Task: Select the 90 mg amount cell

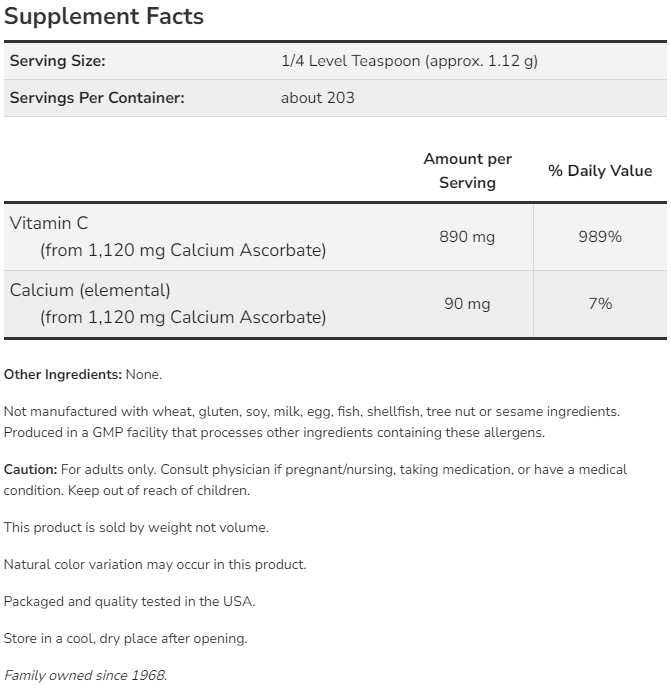Action: (467, 304)
